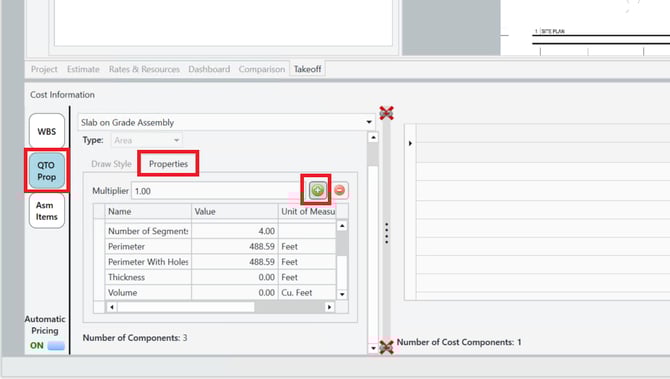Click the red remove property minus icon
Screen dimensions: 670x379
340,190
